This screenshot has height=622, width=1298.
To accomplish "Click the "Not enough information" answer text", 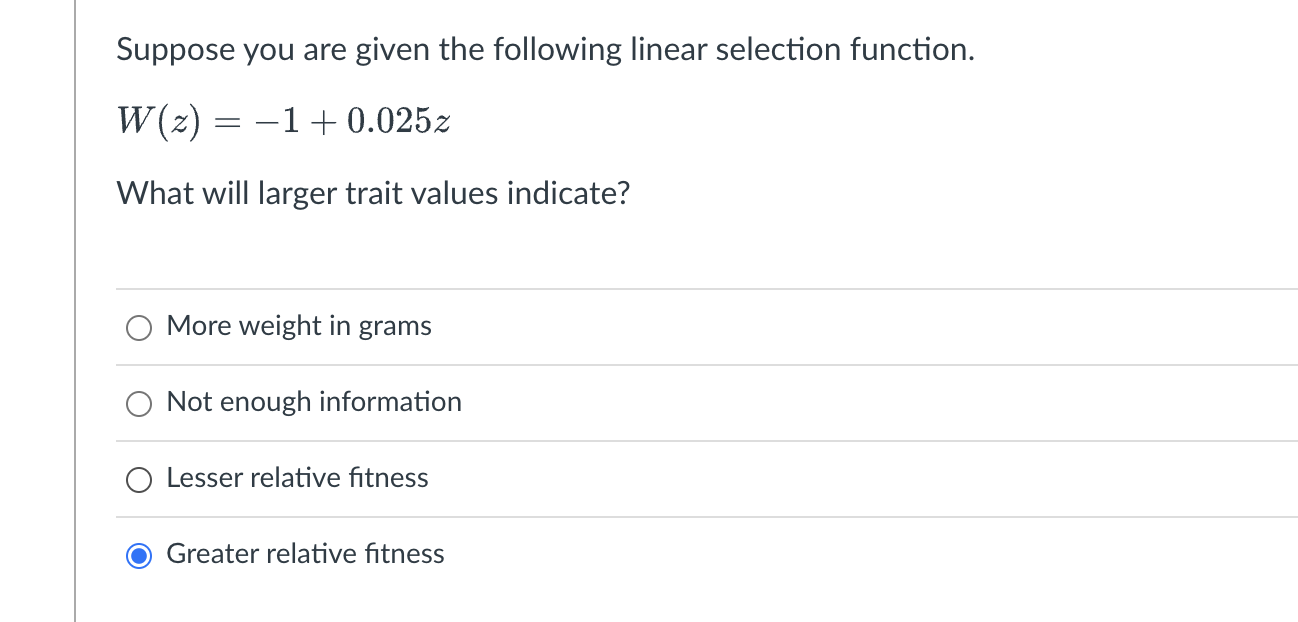I will point(314,401).
